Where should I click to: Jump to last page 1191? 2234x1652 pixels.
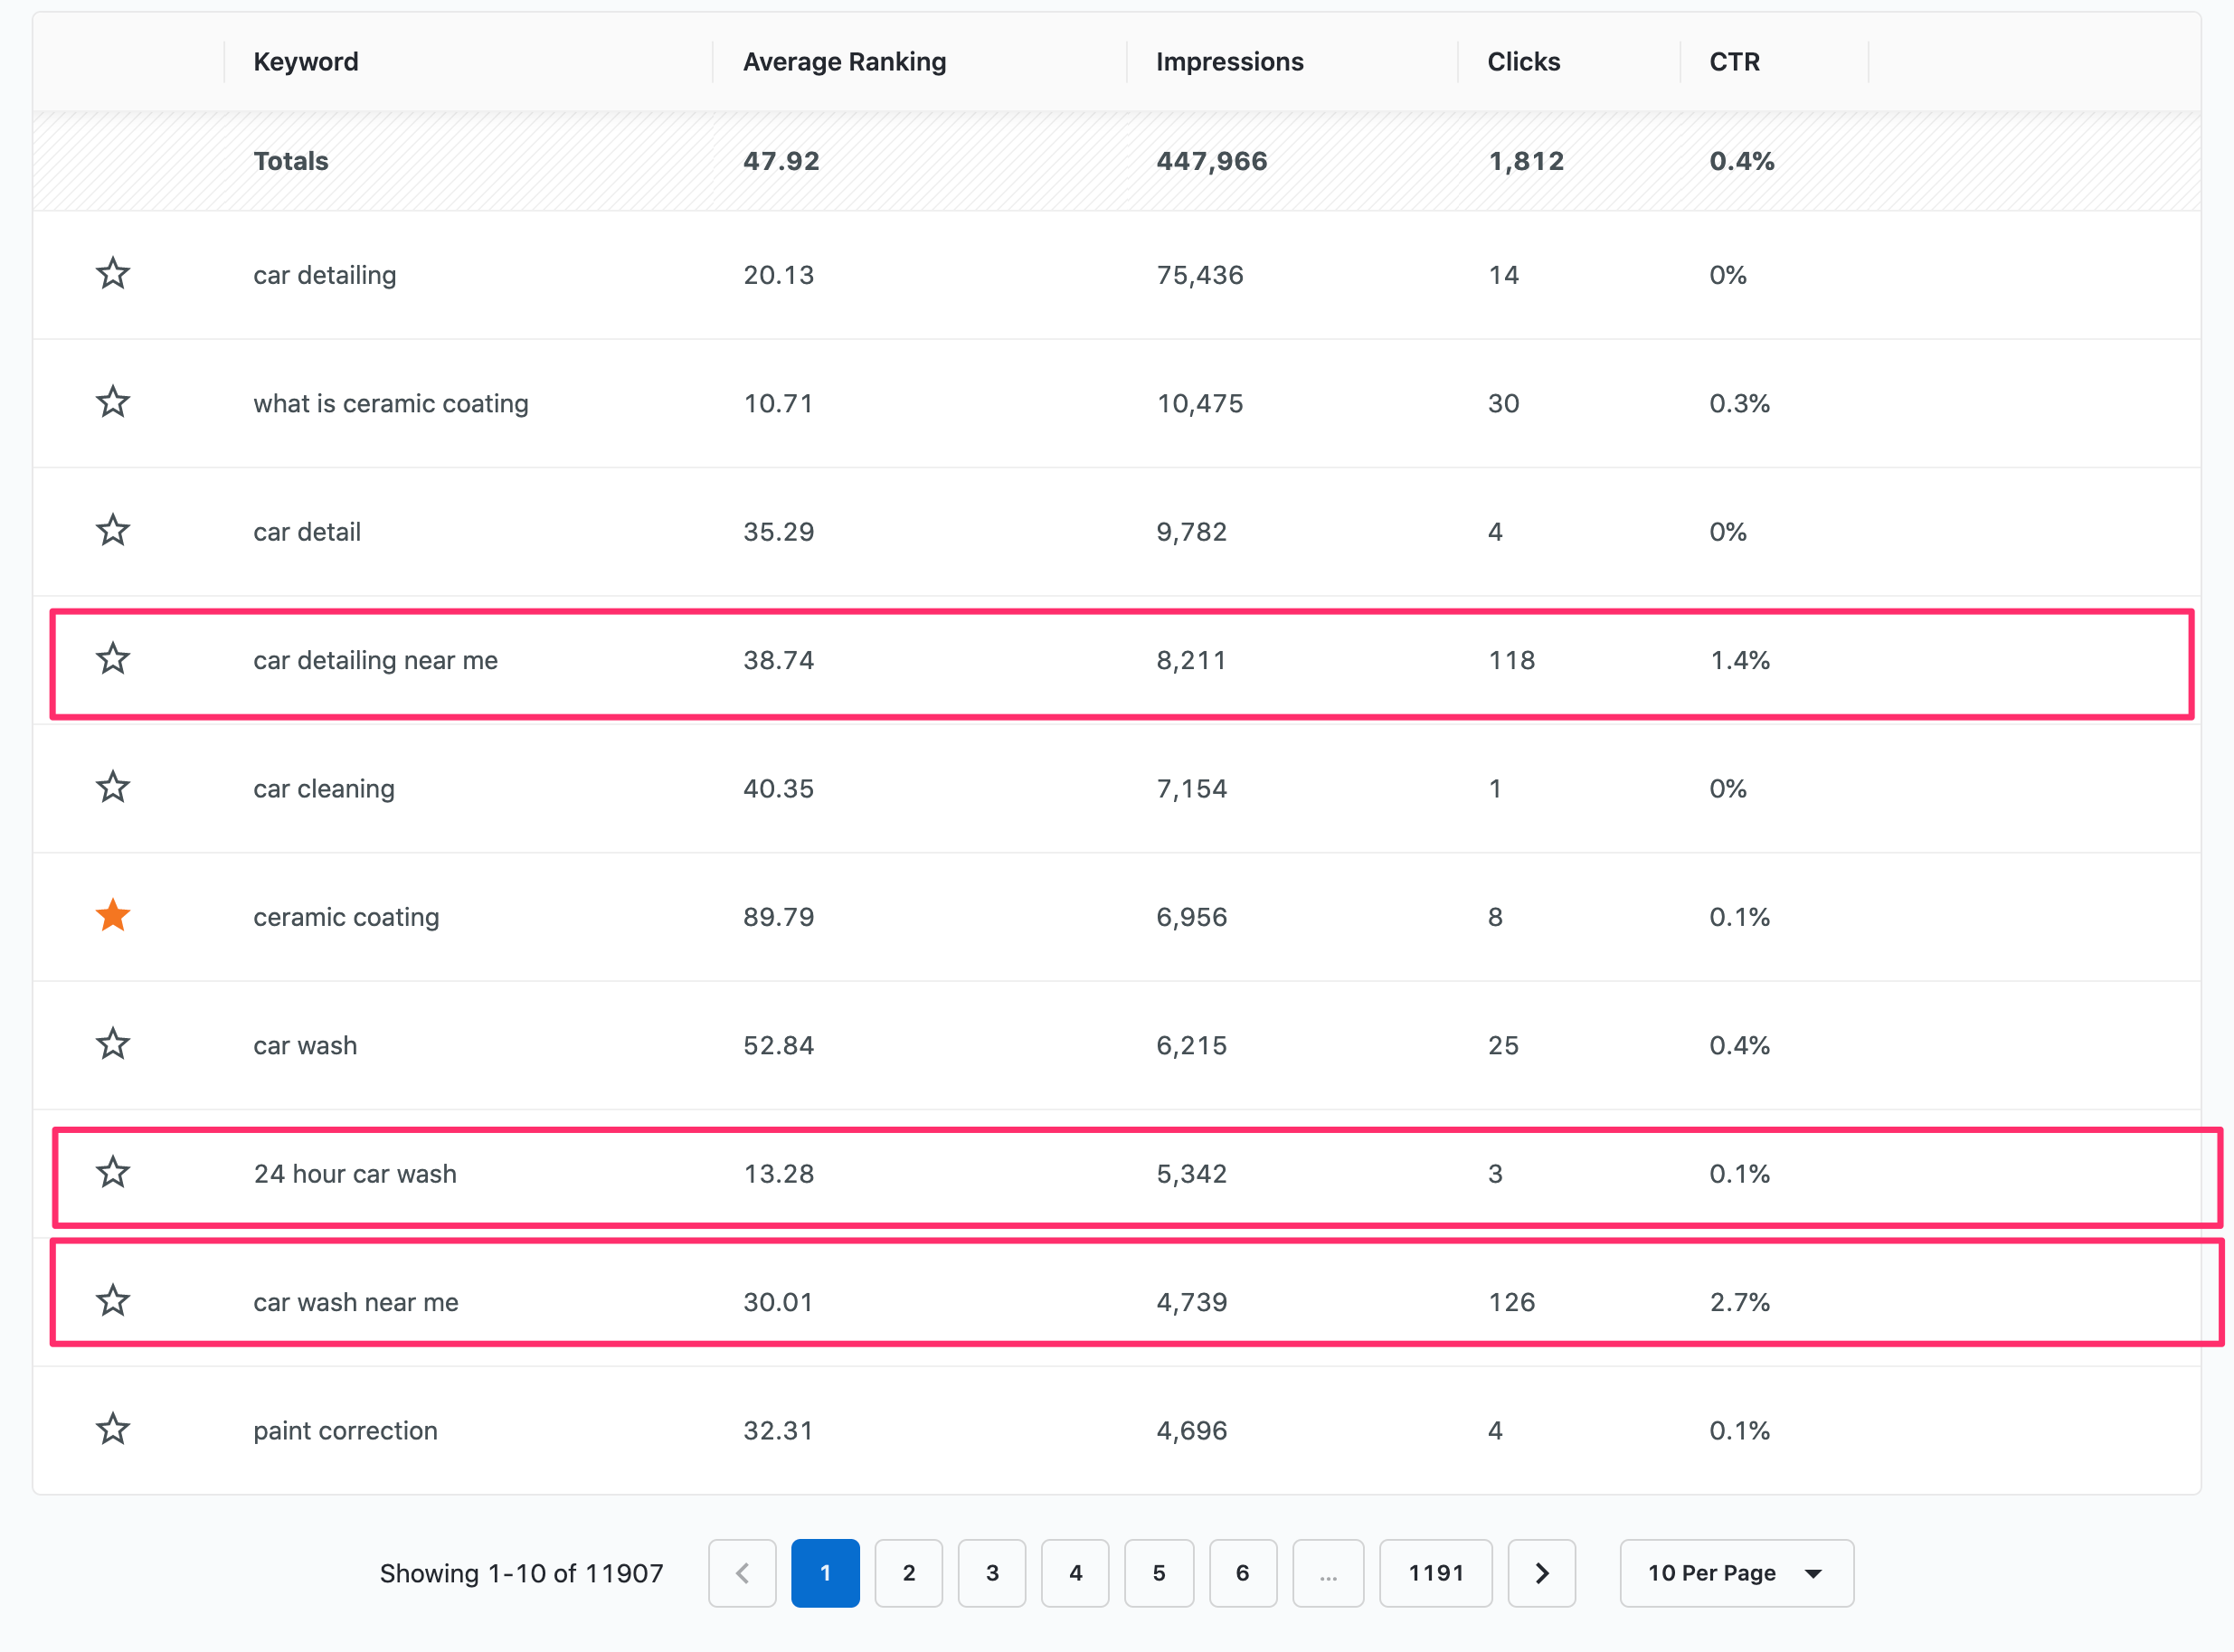click(1435, 1573)
